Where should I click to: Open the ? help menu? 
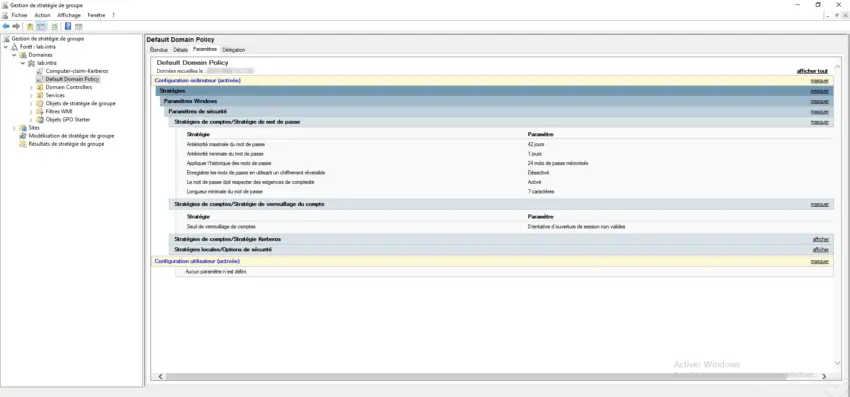(113, 15)
